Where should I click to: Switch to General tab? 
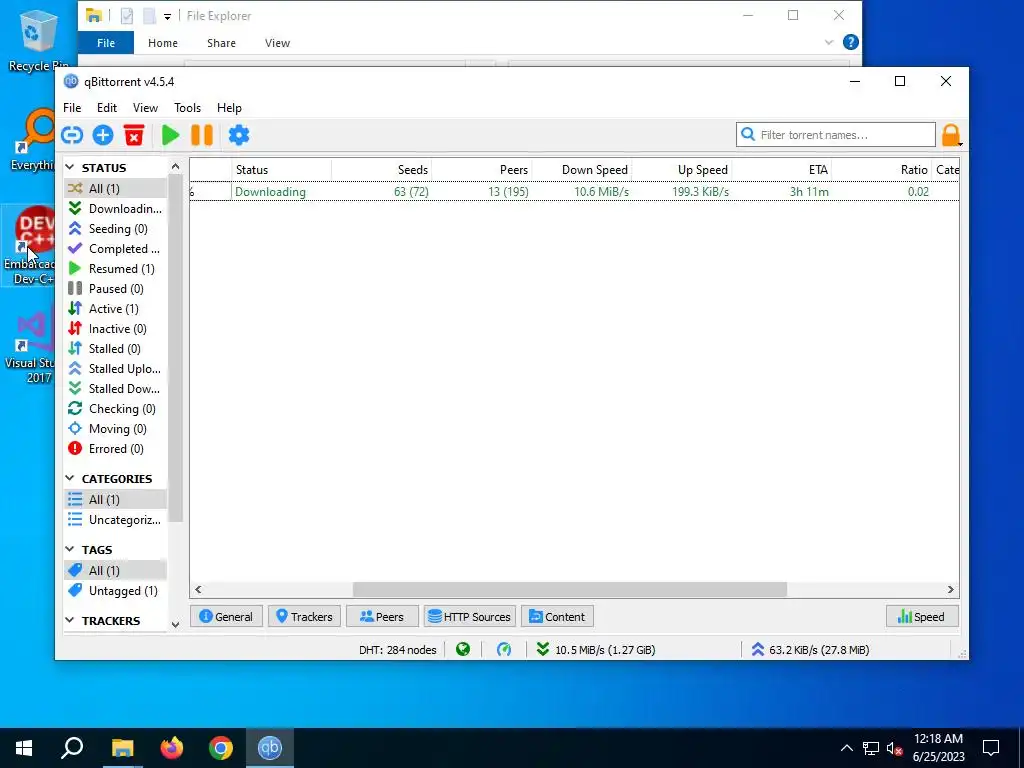226,616
